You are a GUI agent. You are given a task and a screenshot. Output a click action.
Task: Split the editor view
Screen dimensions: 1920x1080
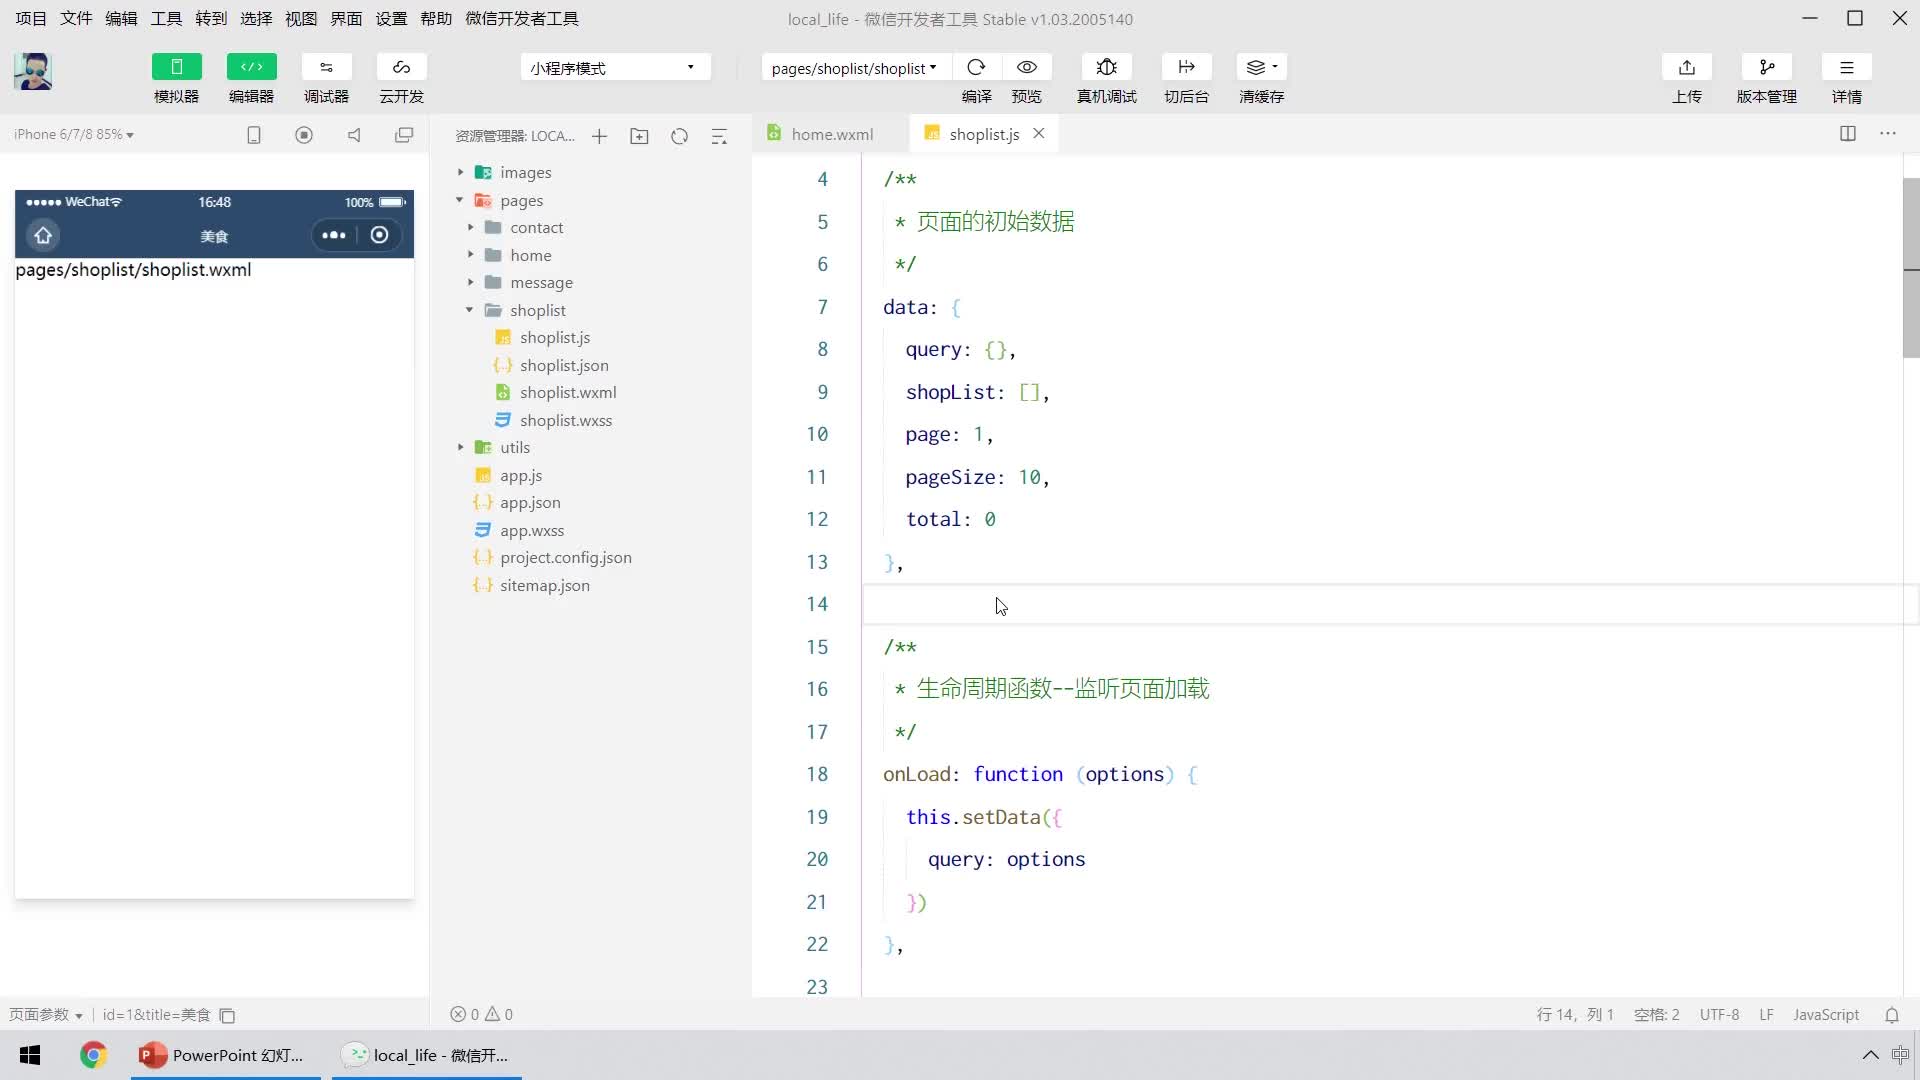(1847, 133)
